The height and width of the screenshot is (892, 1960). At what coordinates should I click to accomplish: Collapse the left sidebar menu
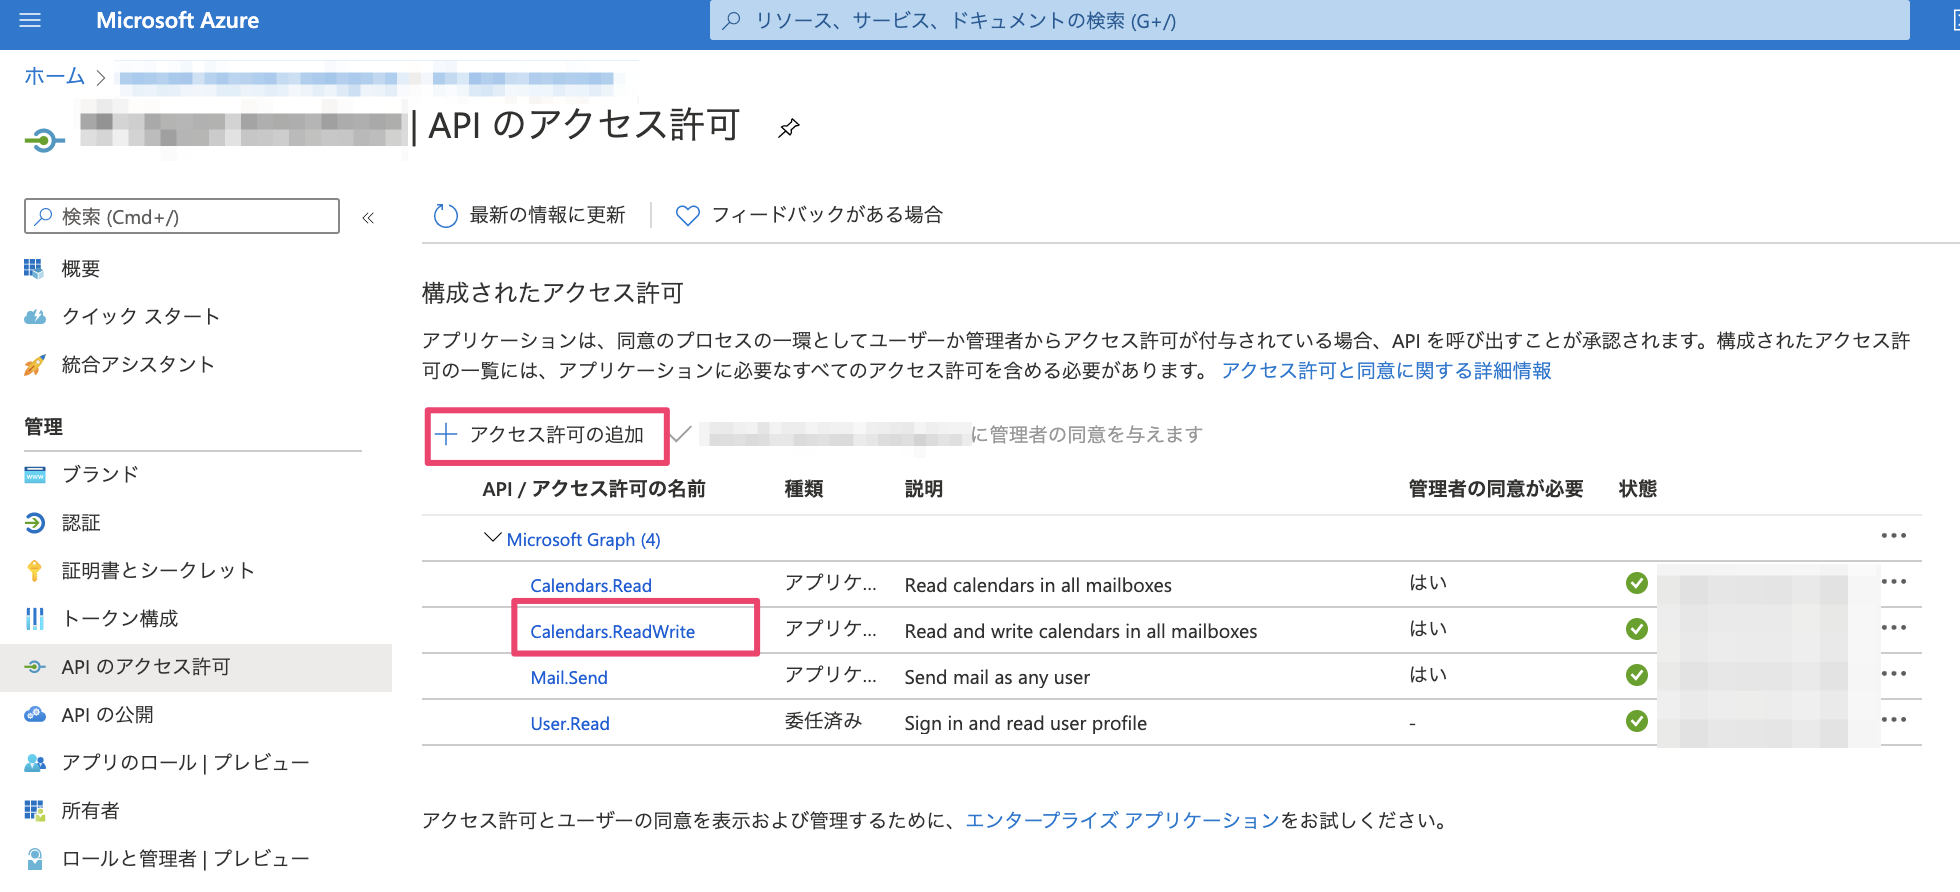point(368,217)
